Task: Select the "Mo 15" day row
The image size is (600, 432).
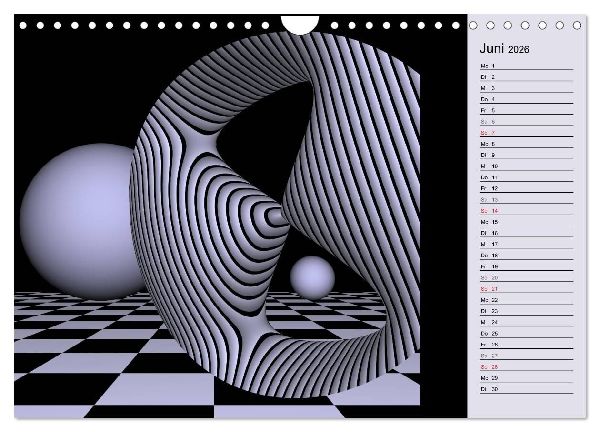Action: point(527,222)
